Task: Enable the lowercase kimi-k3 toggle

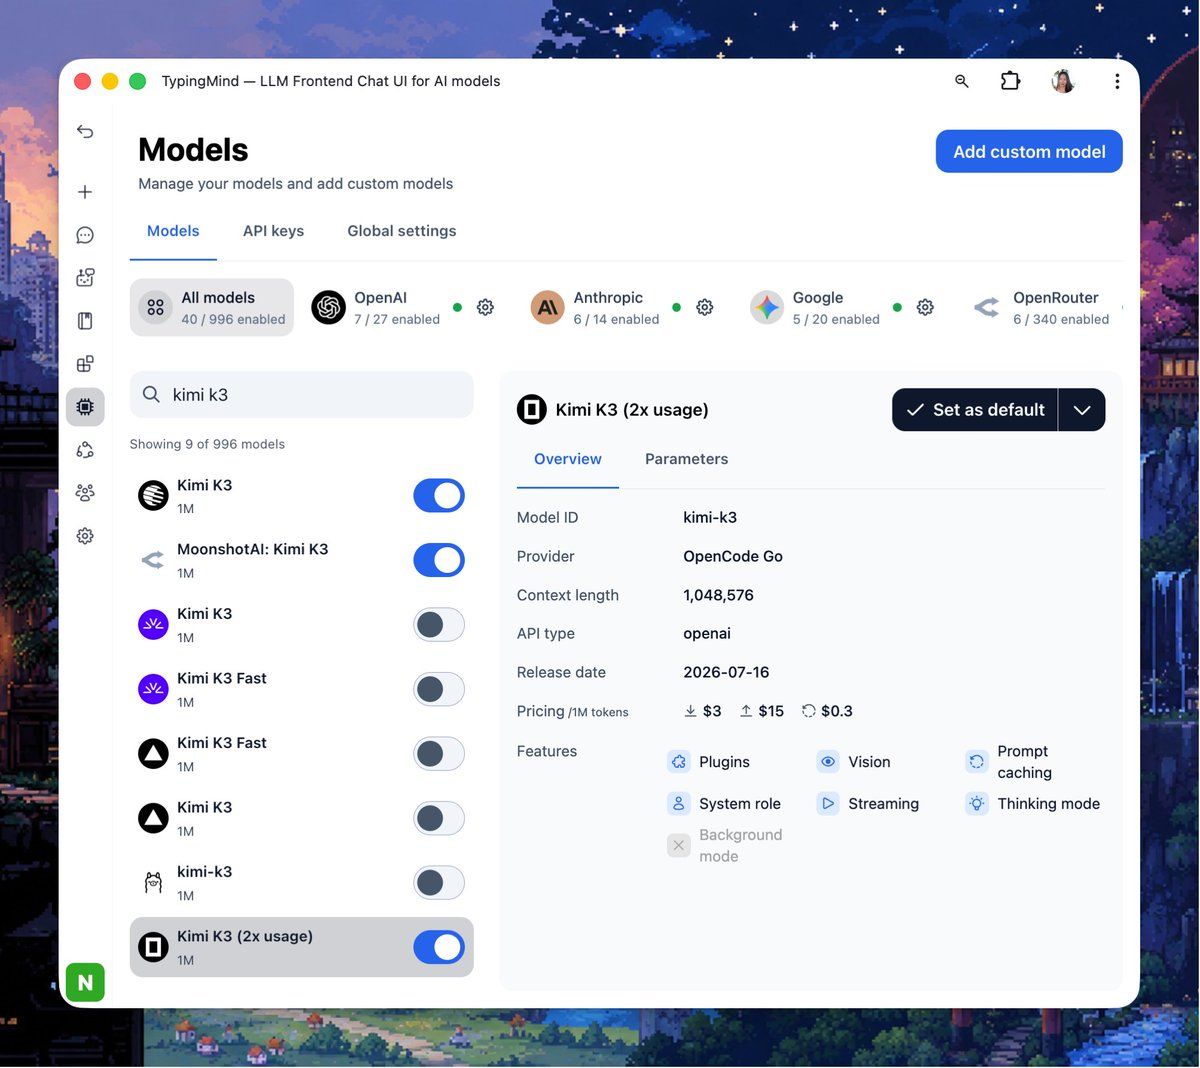Action: click(439, 883)
